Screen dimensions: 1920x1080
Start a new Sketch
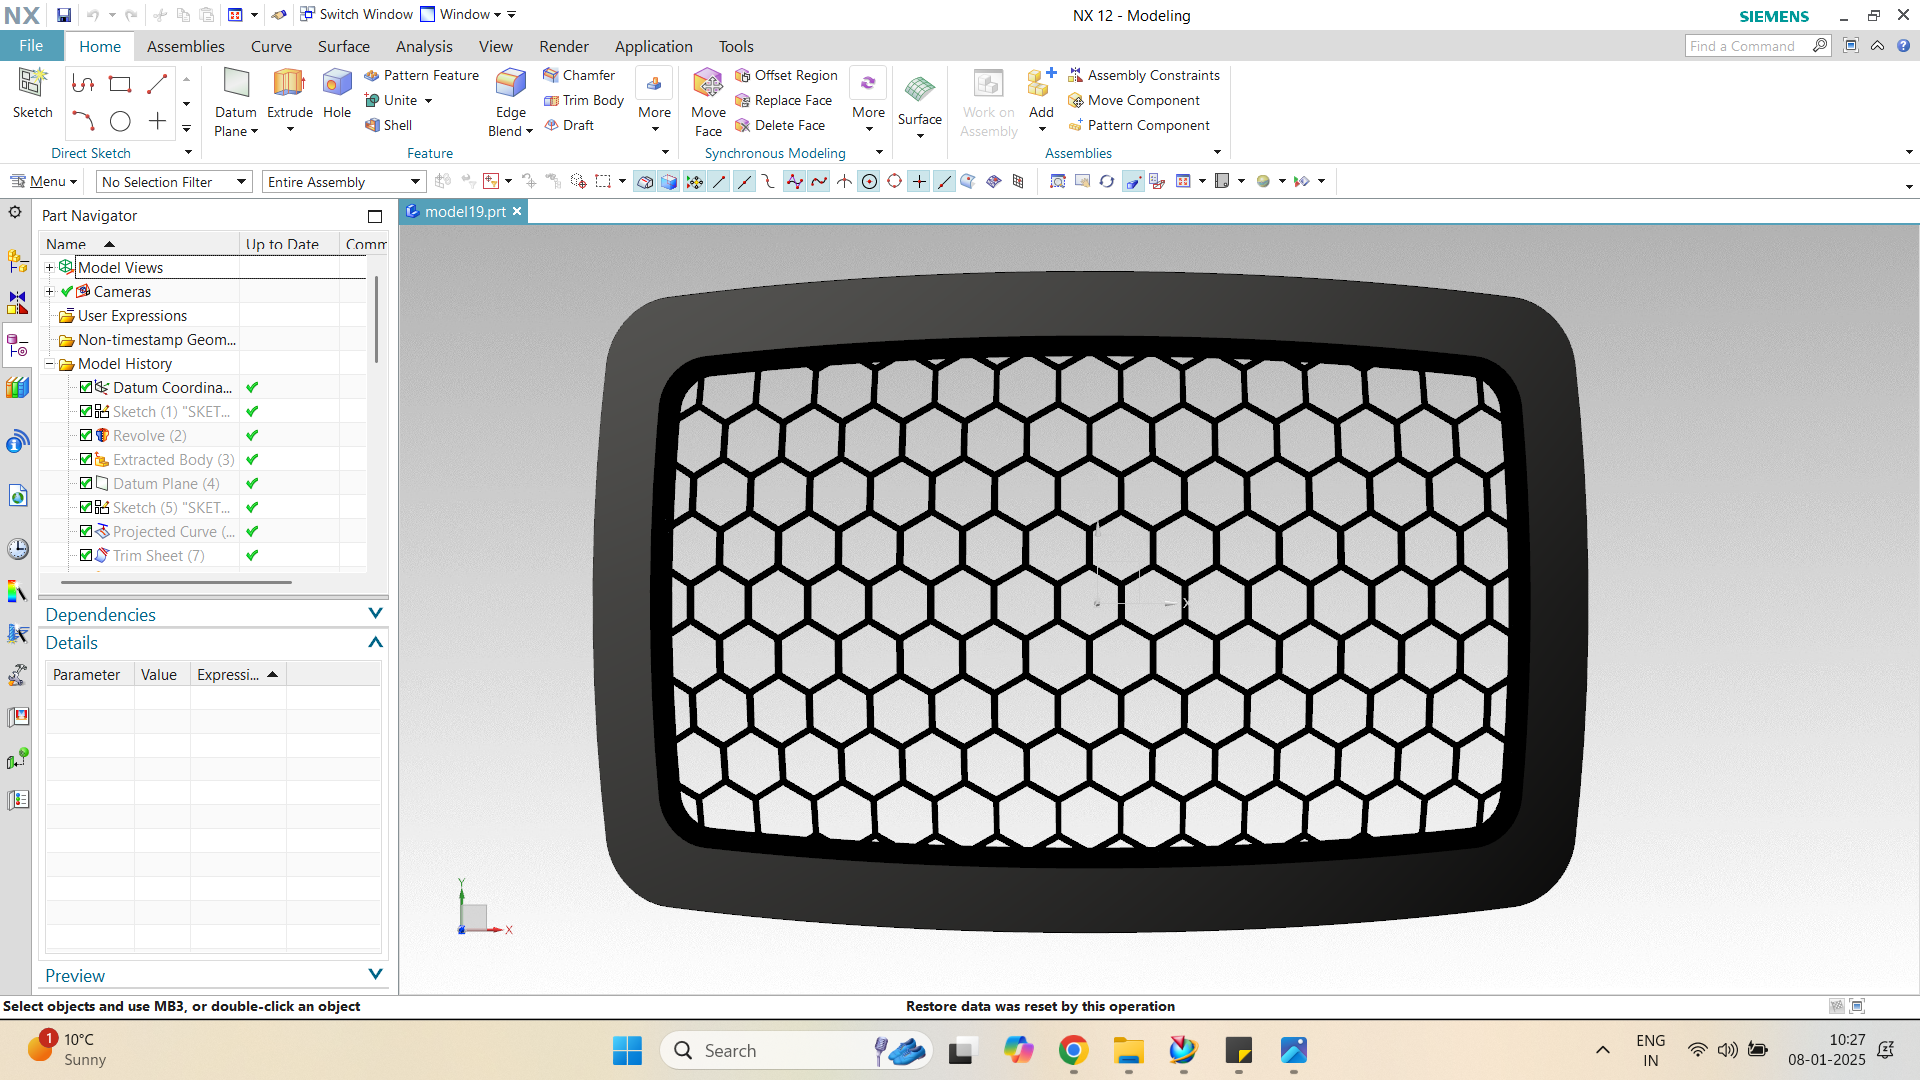tap(32, 92)
